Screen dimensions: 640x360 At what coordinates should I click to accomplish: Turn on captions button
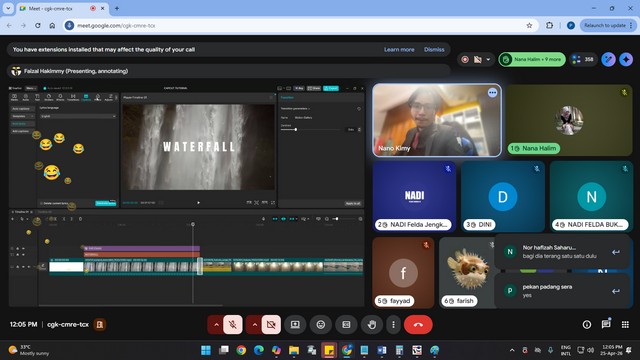click(346, 324)
